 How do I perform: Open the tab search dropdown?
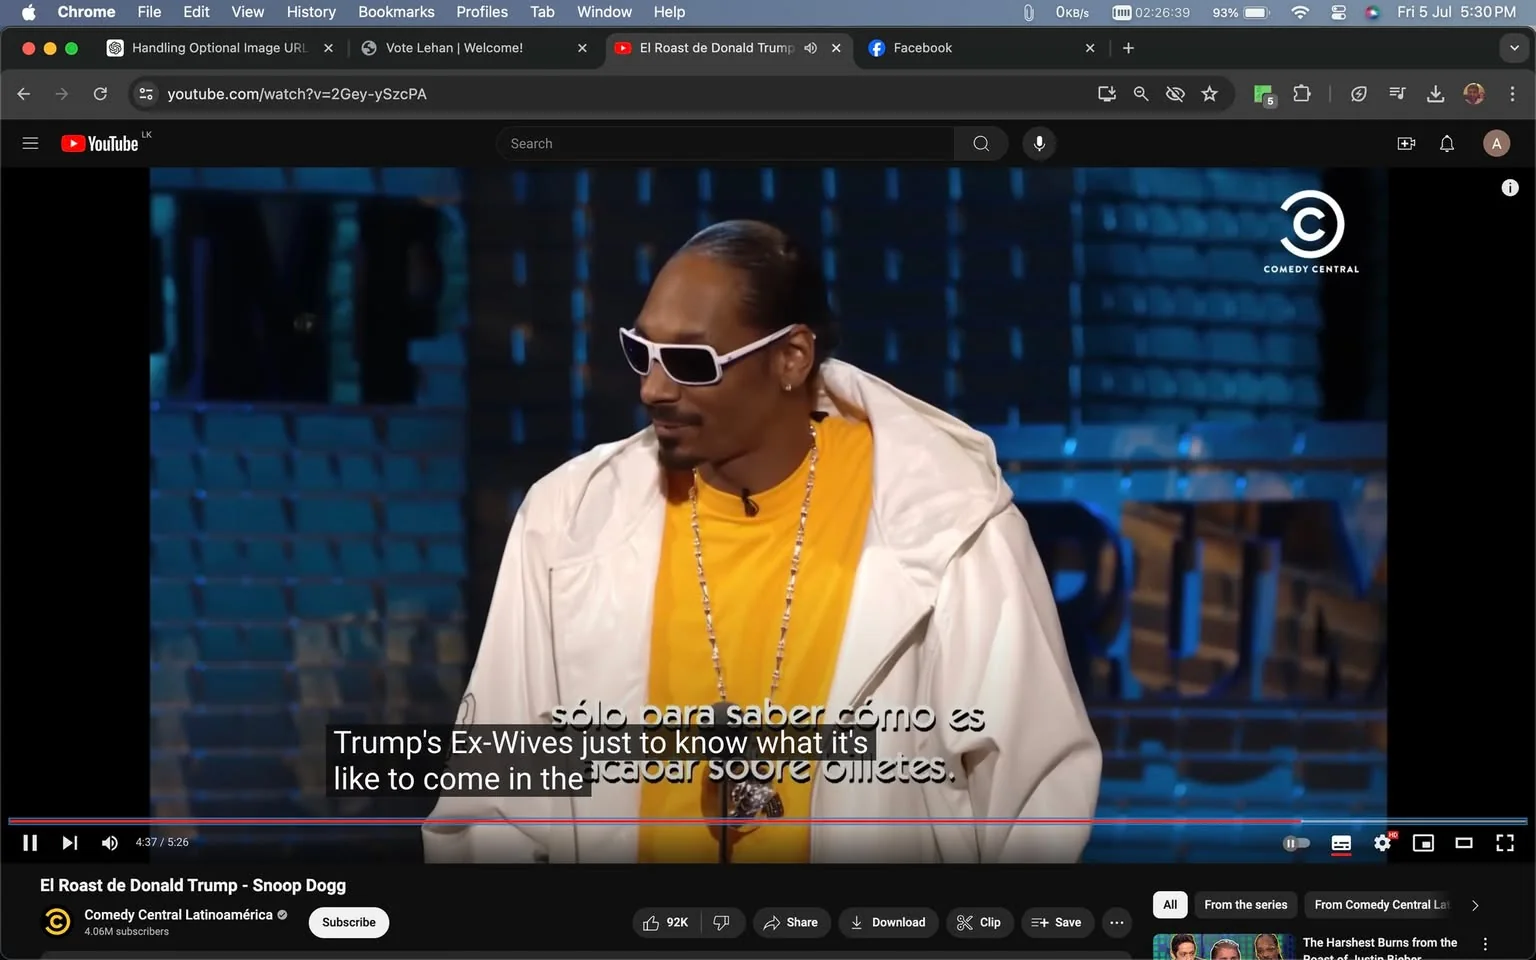pos(1514,48)
